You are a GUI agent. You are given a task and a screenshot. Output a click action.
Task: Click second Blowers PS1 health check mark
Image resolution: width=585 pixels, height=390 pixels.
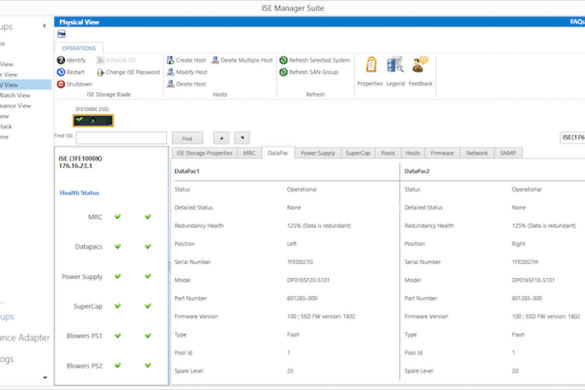point(148,336)
